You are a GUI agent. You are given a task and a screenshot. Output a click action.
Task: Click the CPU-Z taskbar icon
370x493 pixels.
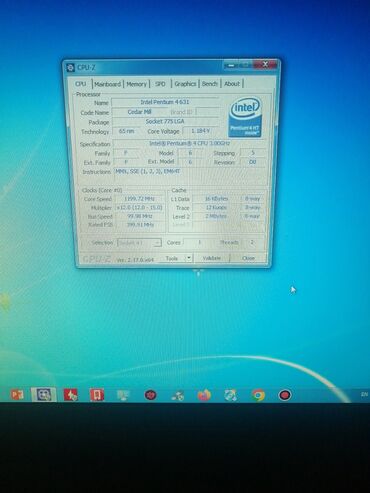pyautogui.click(x=44, y=395)
